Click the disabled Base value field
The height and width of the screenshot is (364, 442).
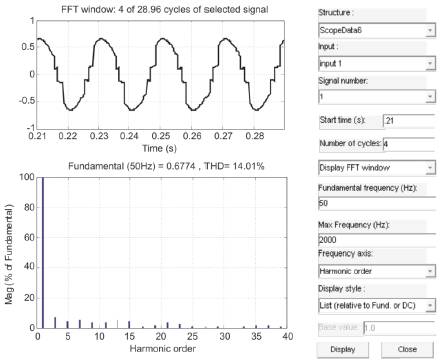399,328
